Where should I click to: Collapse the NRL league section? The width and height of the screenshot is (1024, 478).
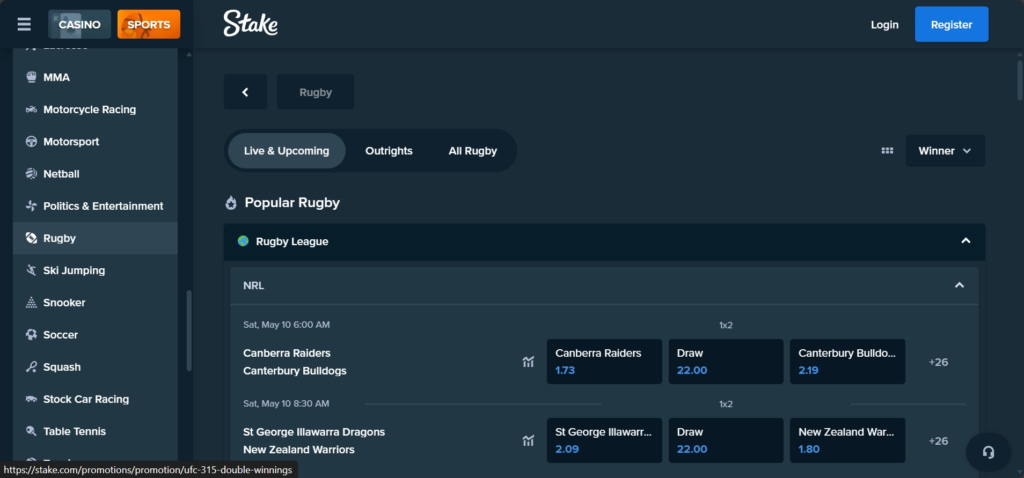pos(959,285)
